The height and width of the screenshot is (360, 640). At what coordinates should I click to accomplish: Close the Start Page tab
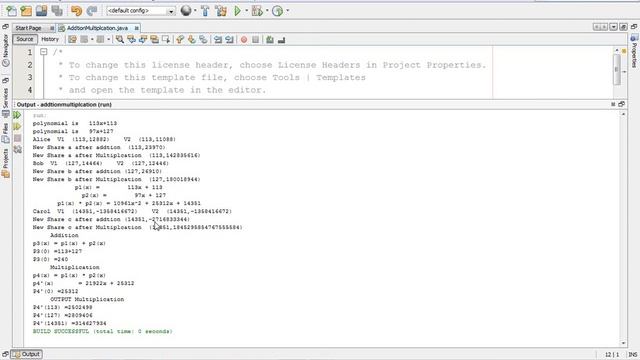tap(52, 28)
